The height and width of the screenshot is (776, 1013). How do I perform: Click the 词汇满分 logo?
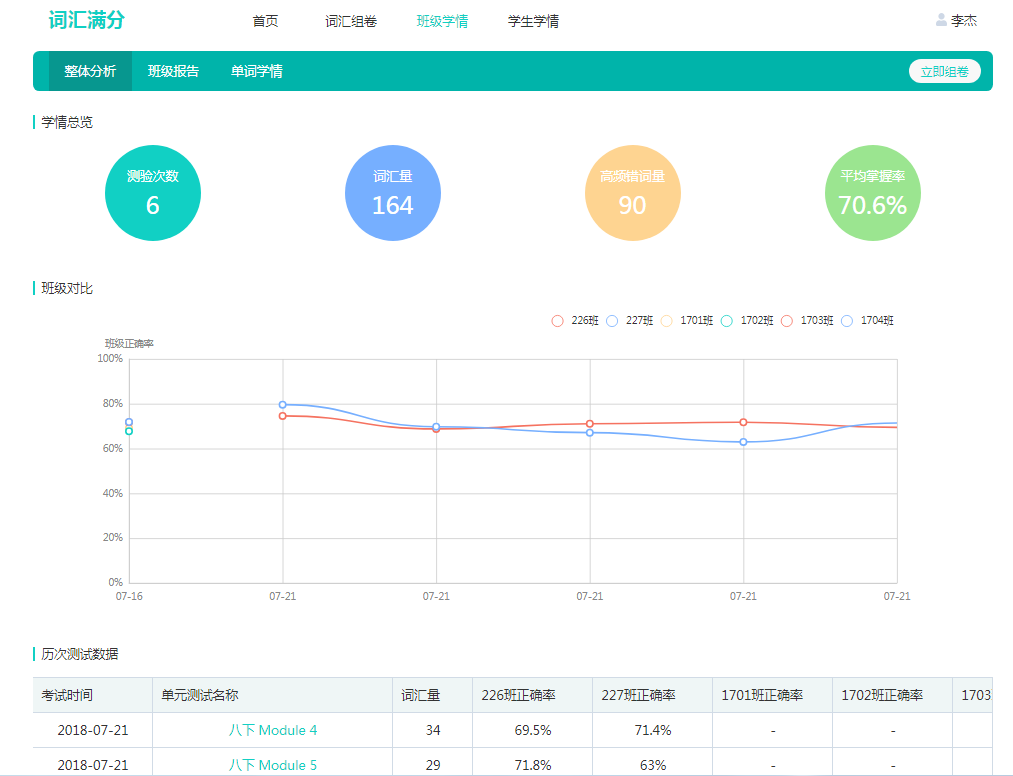click(x=87, y=20)
